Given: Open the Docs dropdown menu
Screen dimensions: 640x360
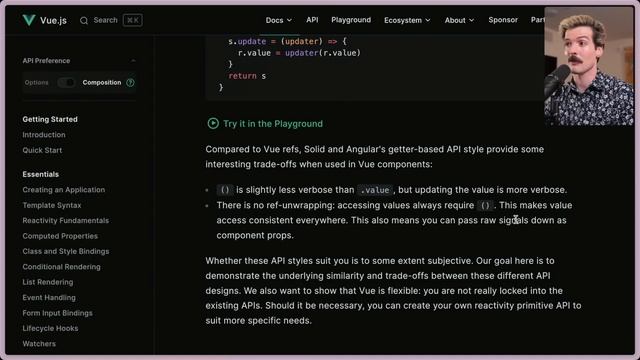Looking at the screenshot, I should (279, 20).
